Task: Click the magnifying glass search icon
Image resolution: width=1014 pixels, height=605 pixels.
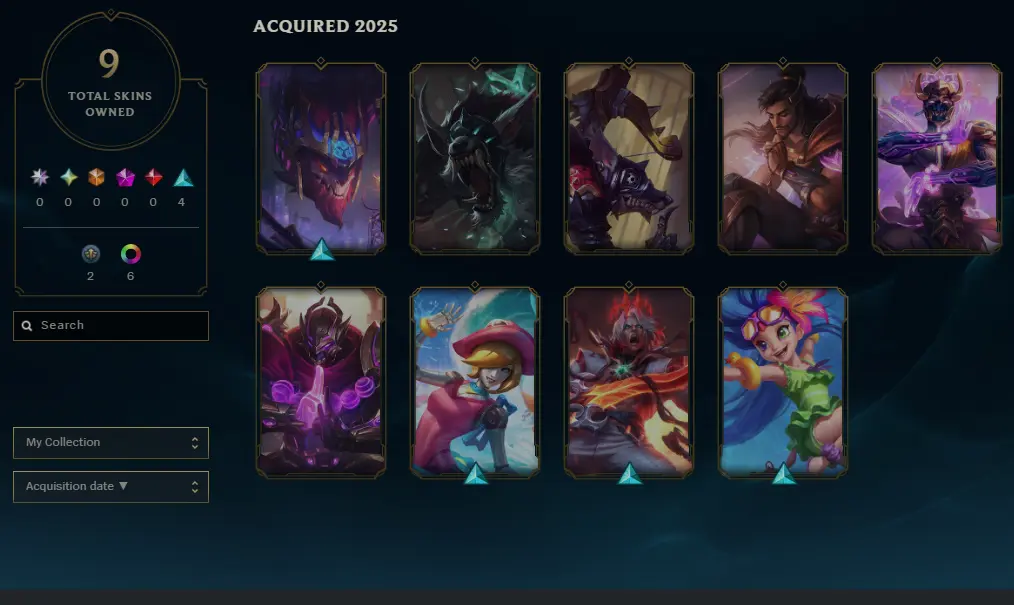Action: coord(27,326)
